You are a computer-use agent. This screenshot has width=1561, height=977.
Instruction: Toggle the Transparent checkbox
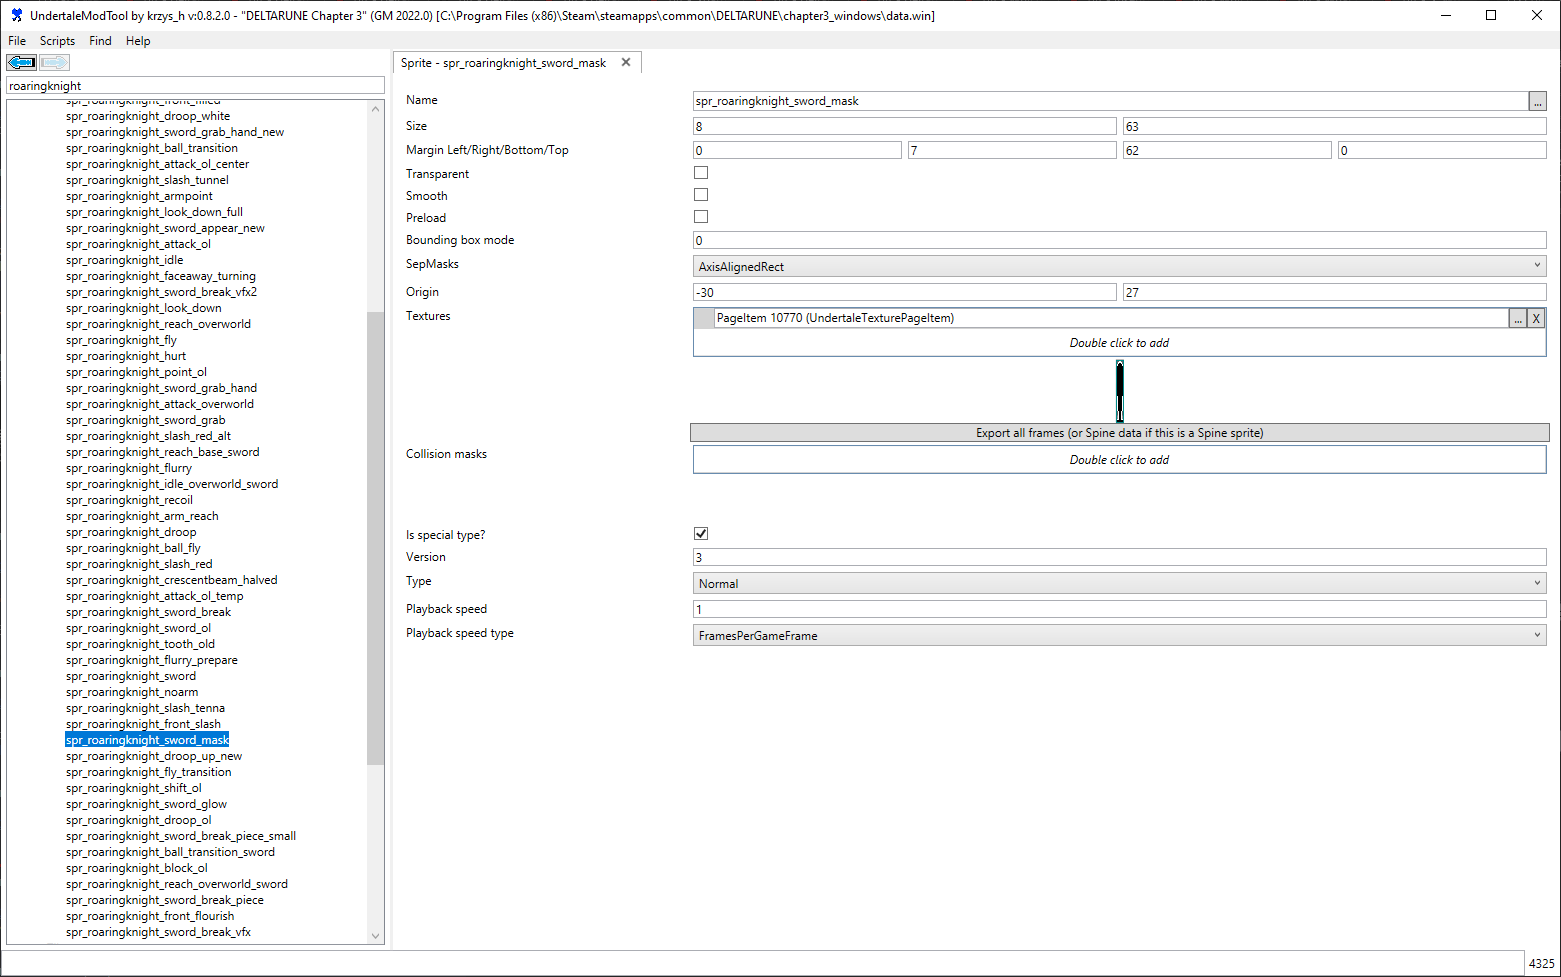[701, 173]
